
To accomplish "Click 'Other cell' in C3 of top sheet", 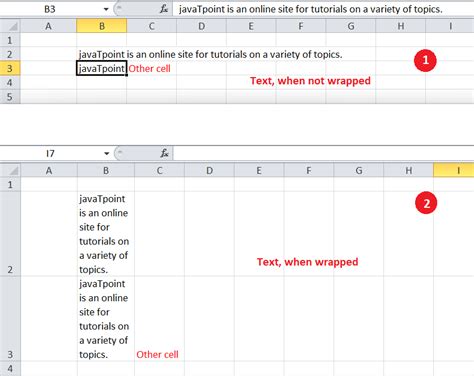I will tap(149, 69).
